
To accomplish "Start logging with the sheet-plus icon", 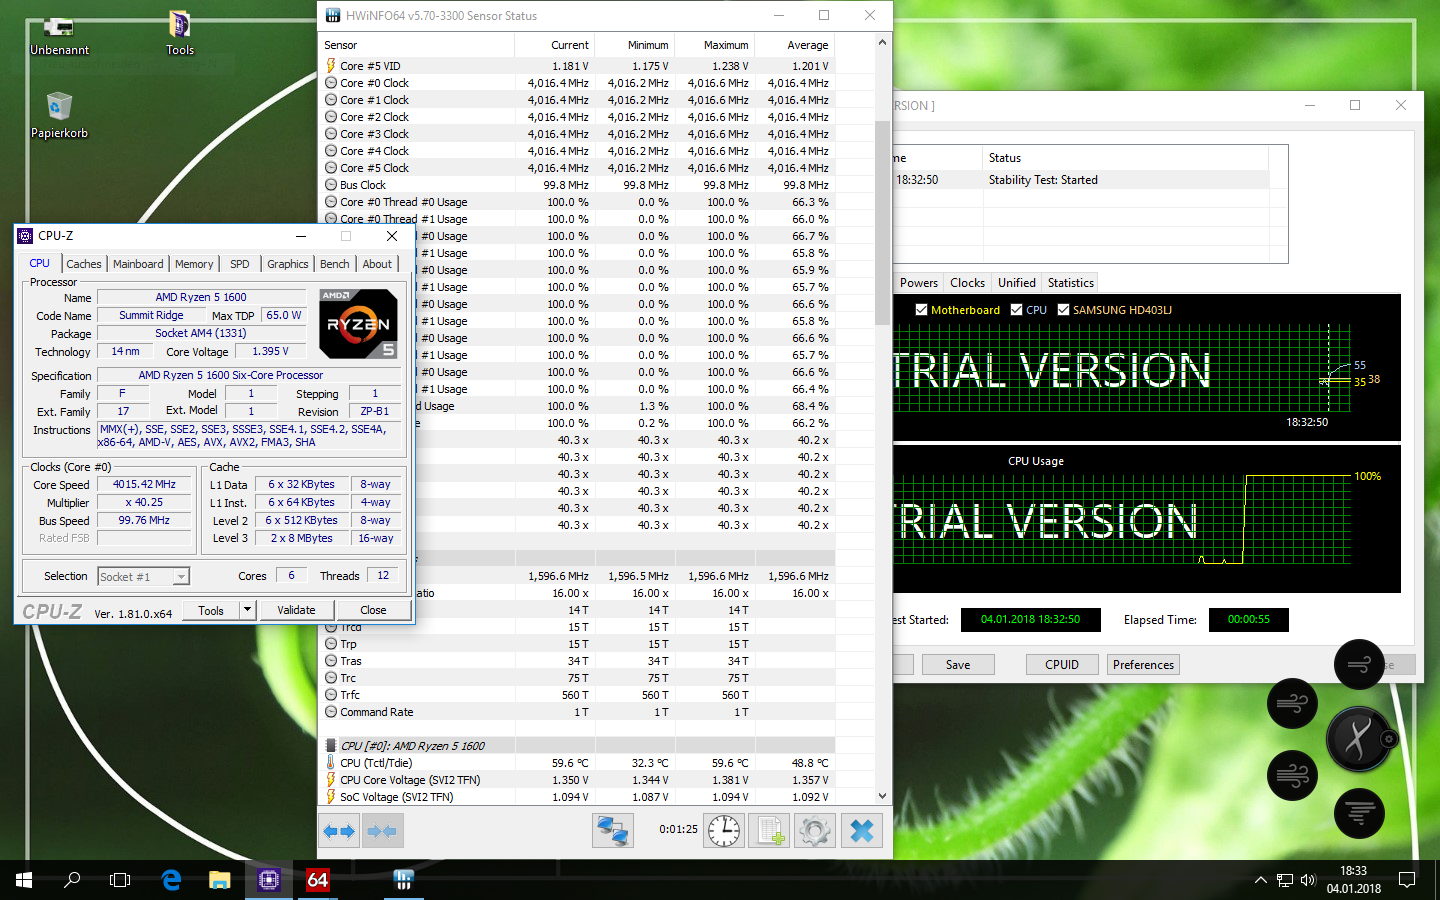I will [770, 831].
